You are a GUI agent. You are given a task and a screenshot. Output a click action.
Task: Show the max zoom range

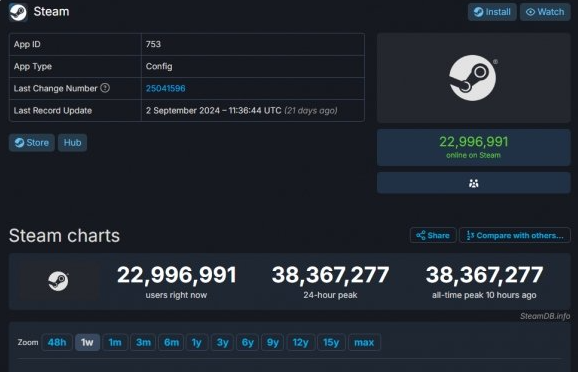(x=364, y=343)
